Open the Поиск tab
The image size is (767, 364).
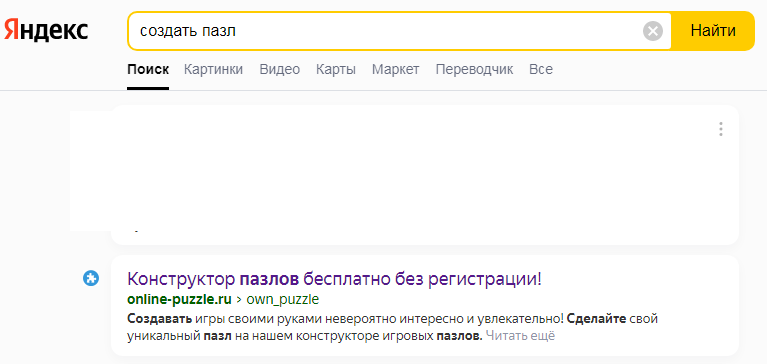click(x=148, y=69)
